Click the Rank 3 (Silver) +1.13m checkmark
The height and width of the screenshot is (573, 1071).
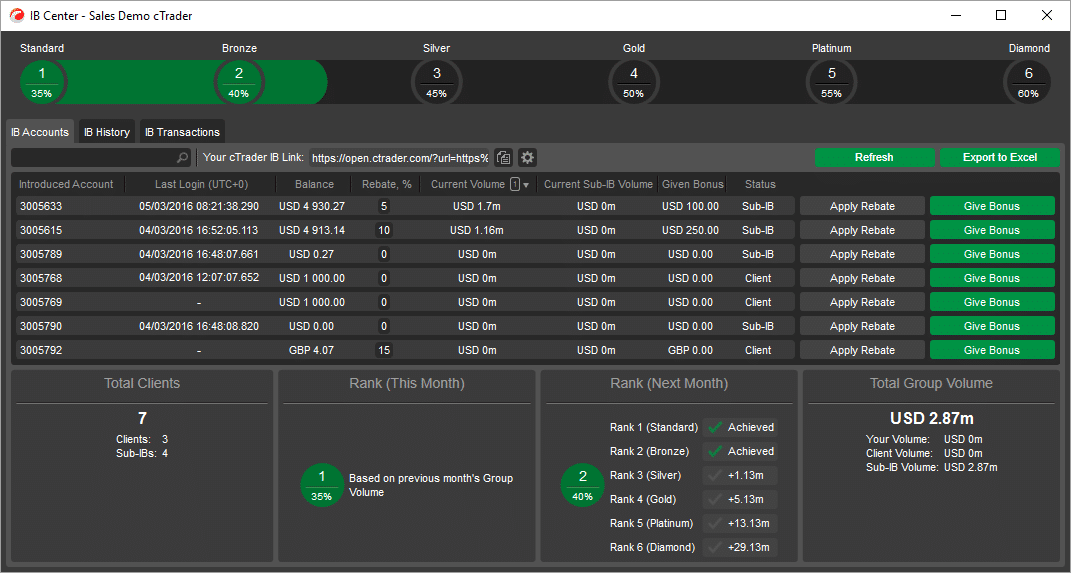pos(715,475)
